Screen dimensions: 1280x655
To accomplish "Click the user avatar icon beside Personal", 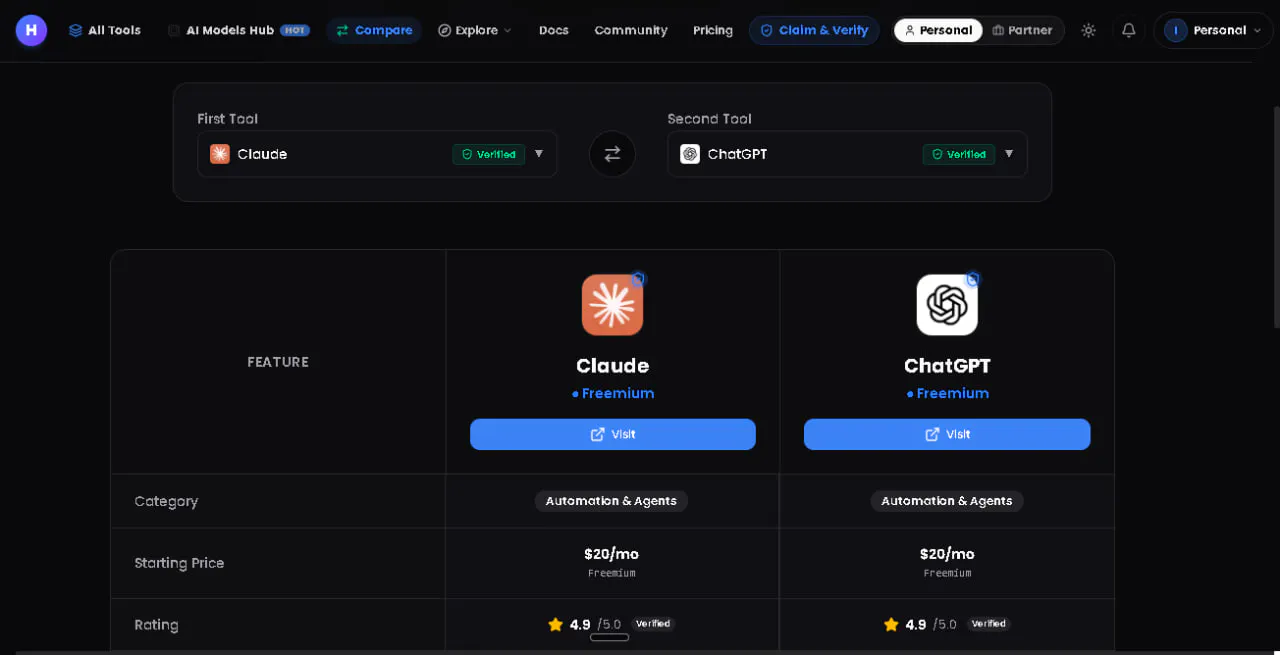I will pos(1176,30).
